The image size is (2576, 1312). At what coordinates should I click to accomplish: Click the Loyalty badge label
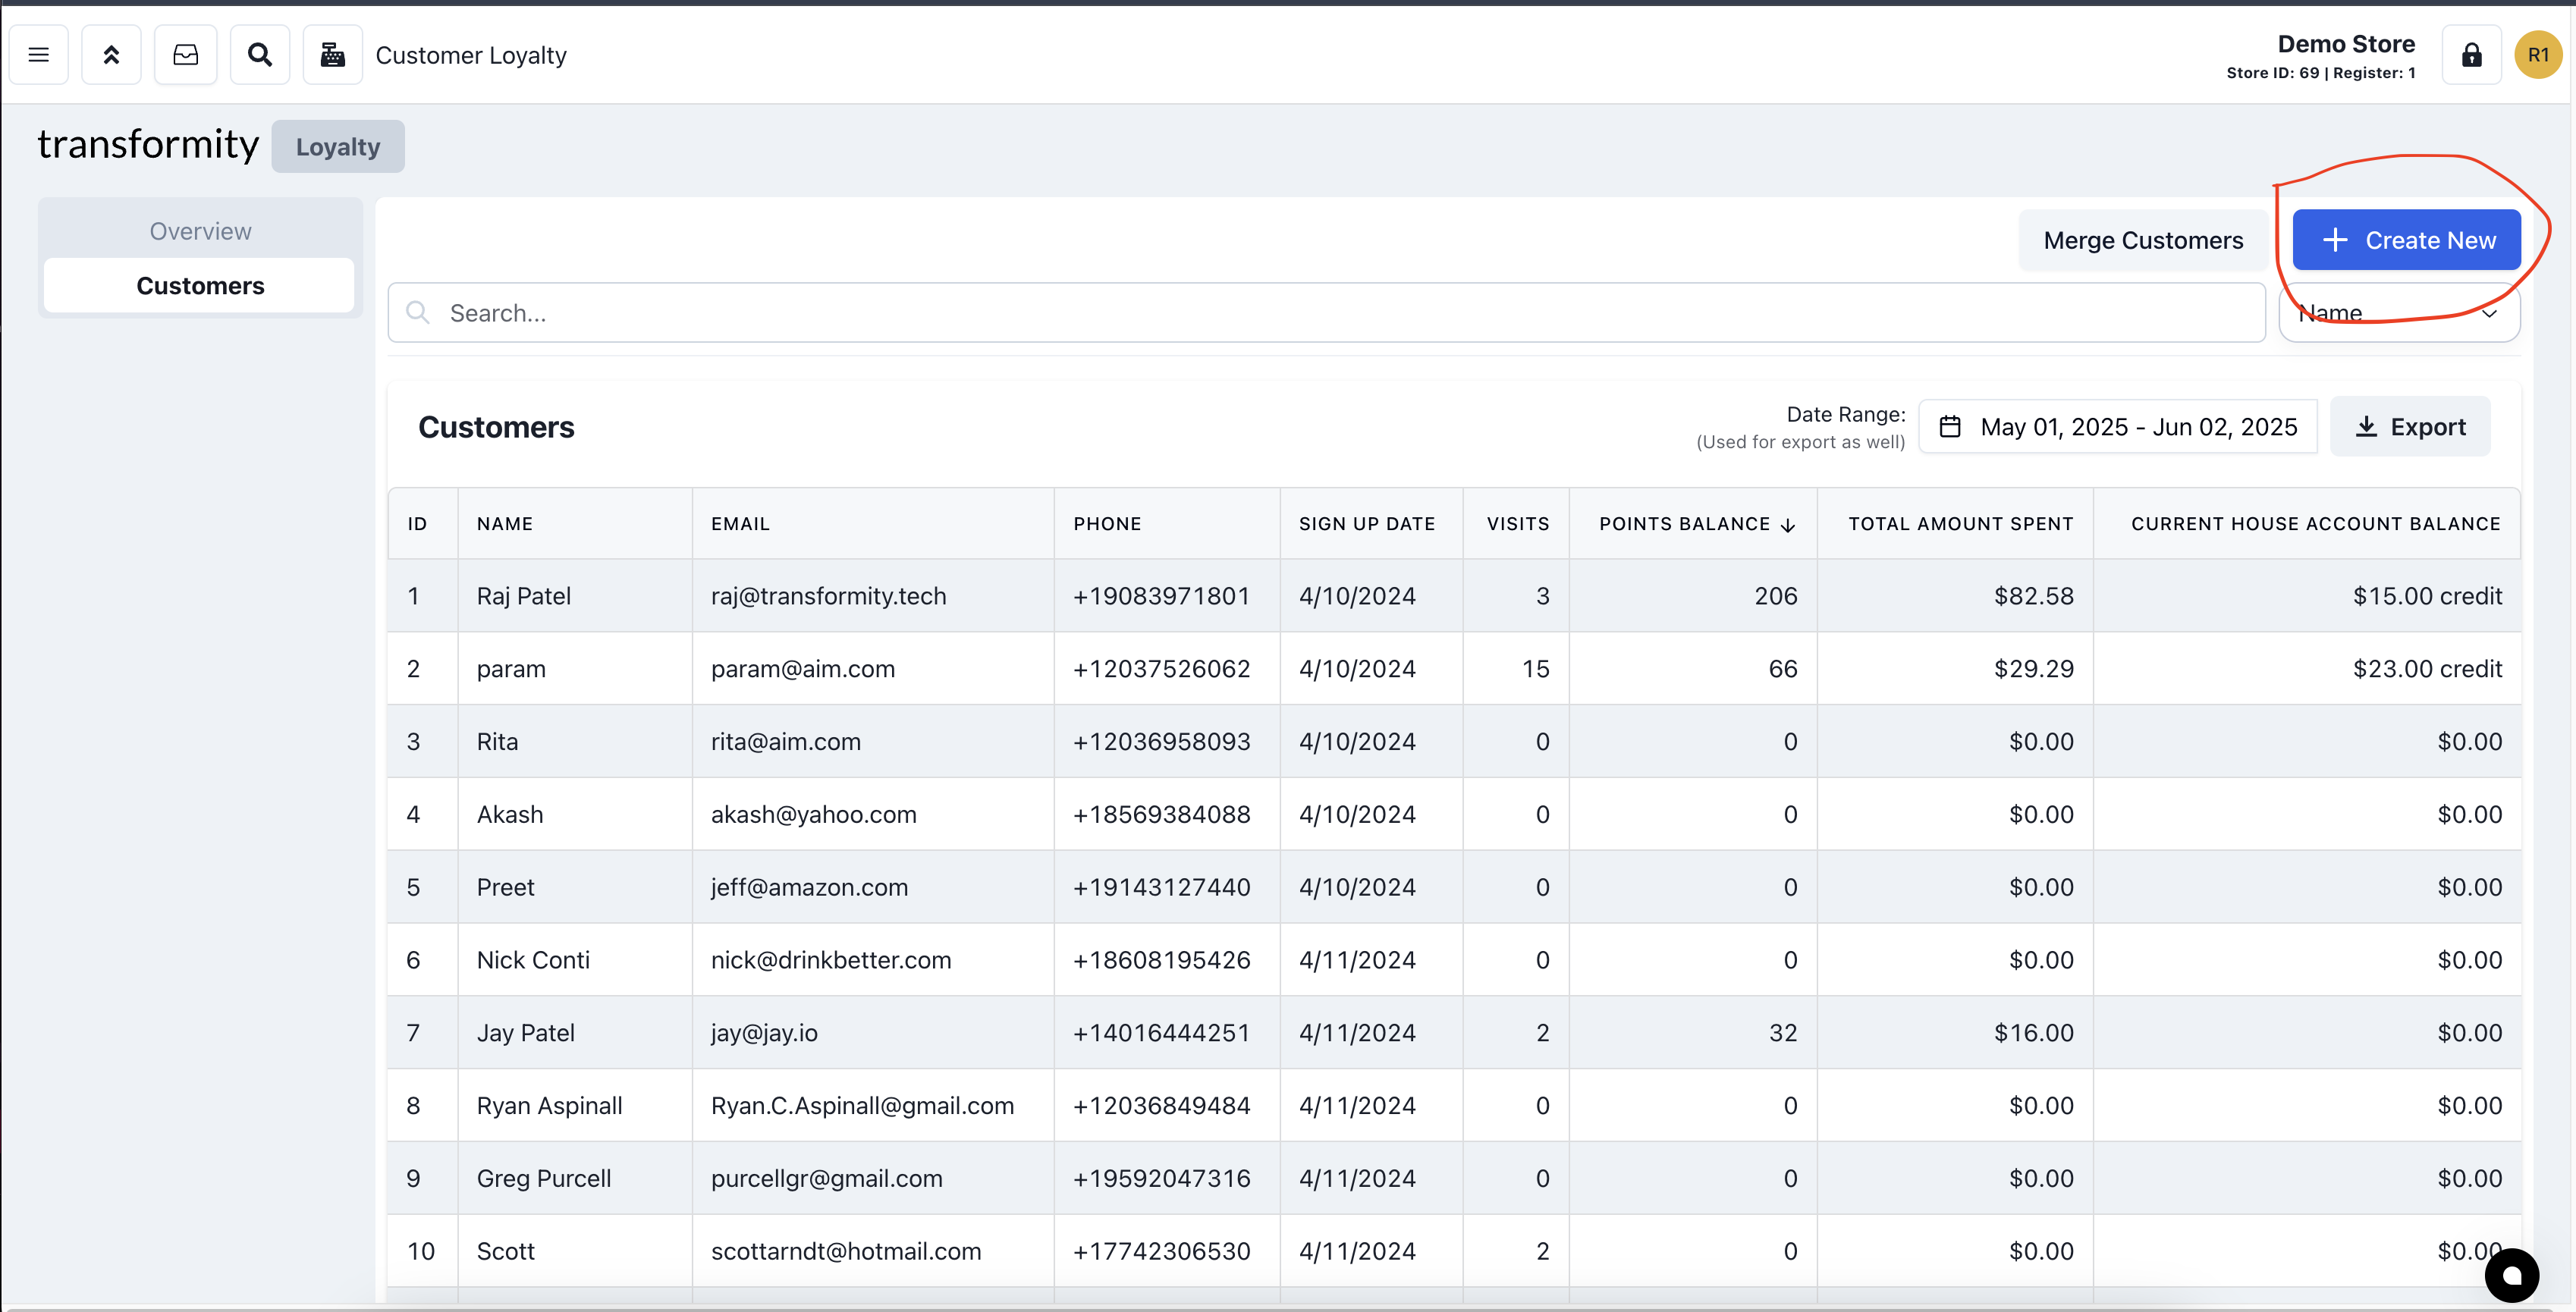(338, 147)
